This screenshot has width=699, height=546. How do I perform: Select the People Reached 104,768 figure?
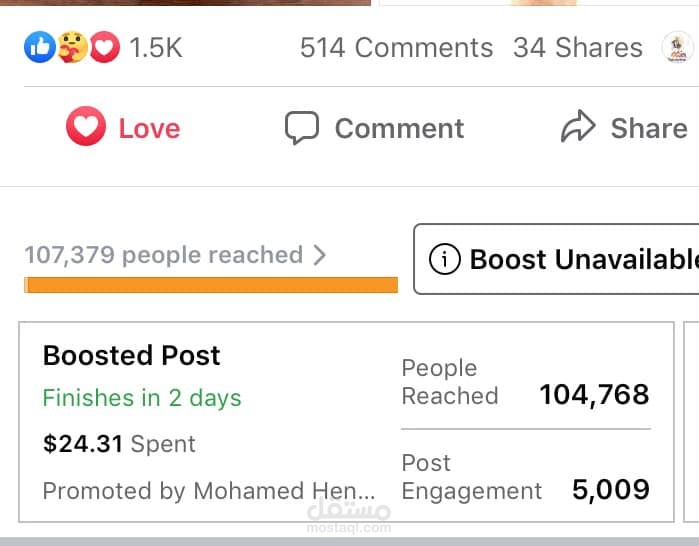(594, 395)
